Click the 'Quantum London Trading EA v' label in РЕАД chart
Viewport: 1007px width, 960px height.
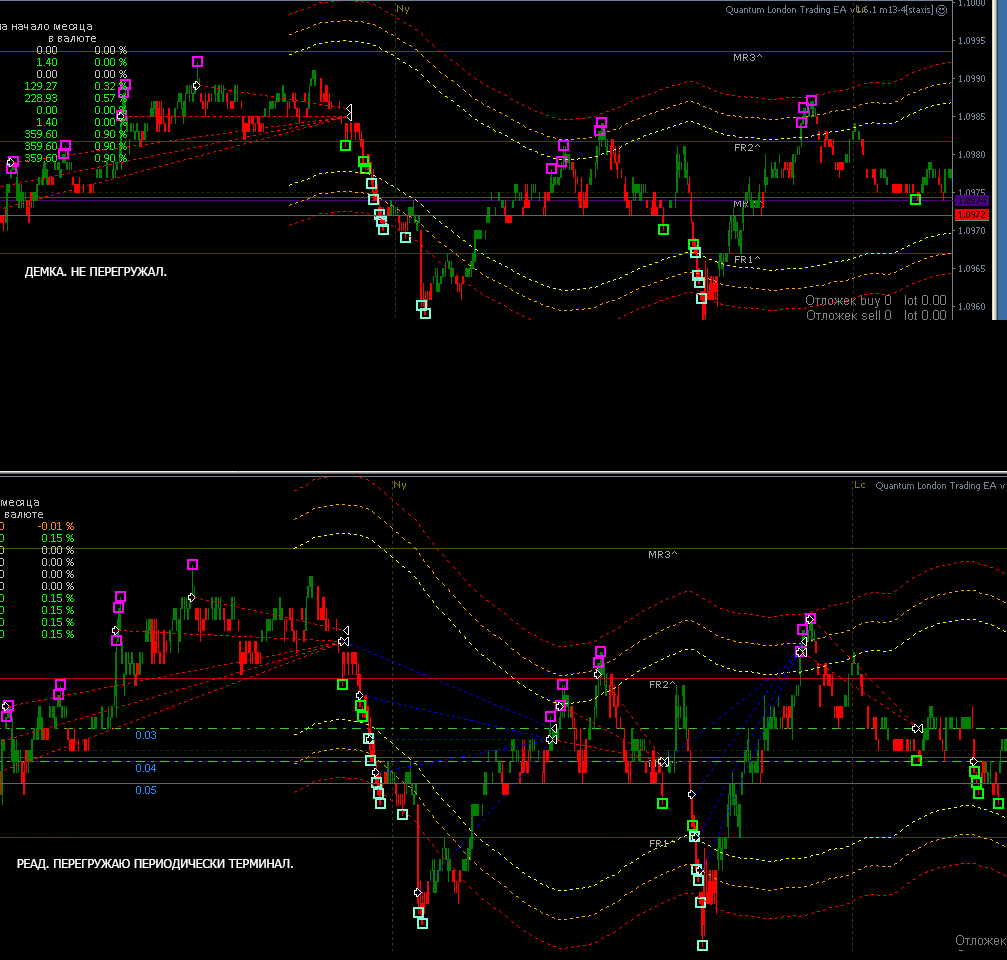tap(941, 485)
